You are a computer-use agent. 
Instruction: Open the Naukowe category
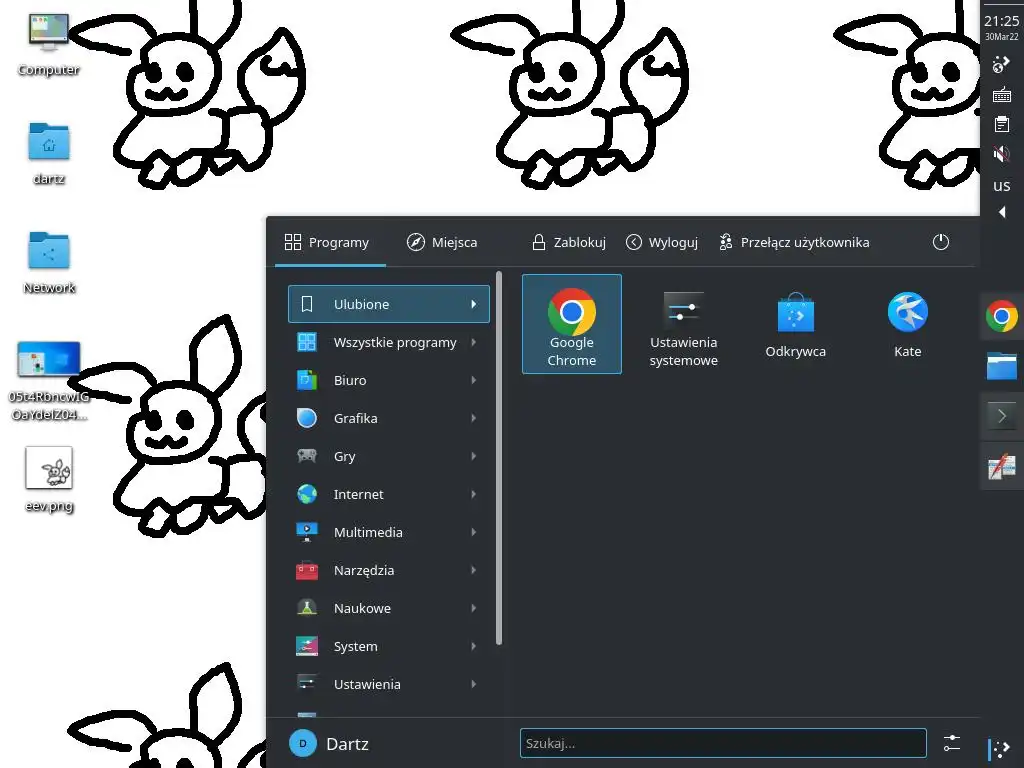(389, 608)
